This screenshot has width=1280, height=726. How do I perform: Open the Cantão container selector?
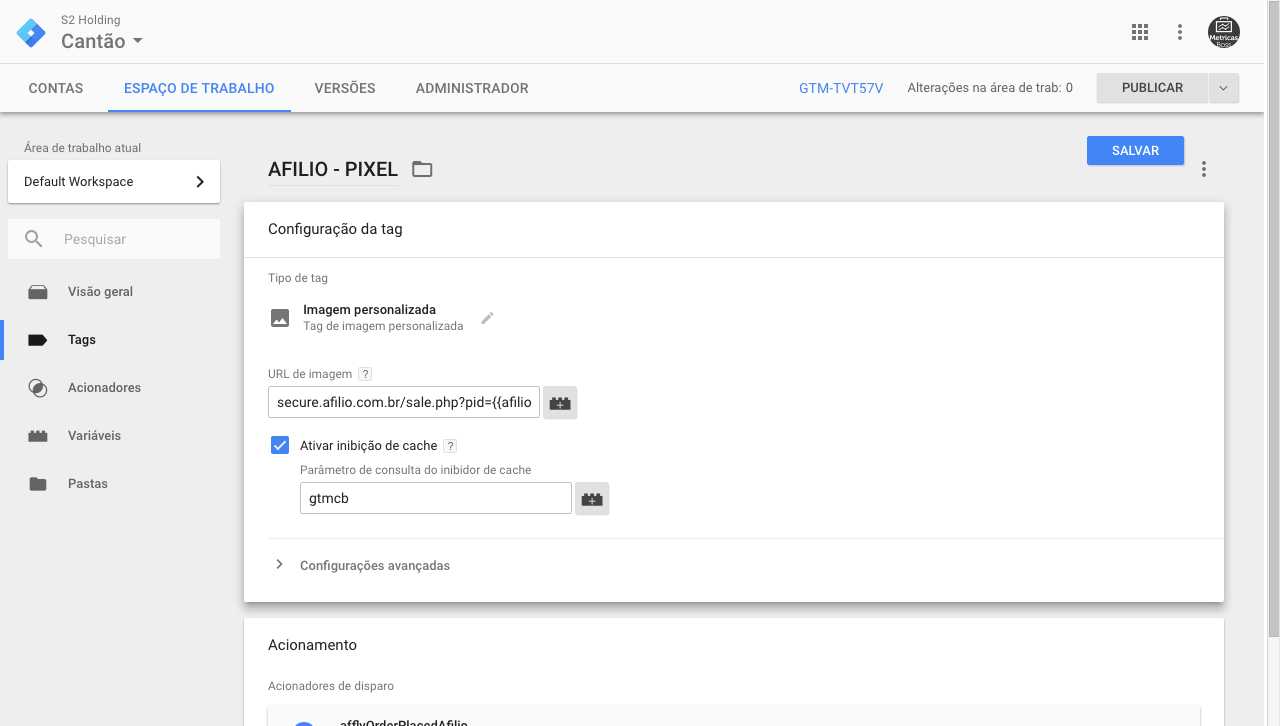102,41
